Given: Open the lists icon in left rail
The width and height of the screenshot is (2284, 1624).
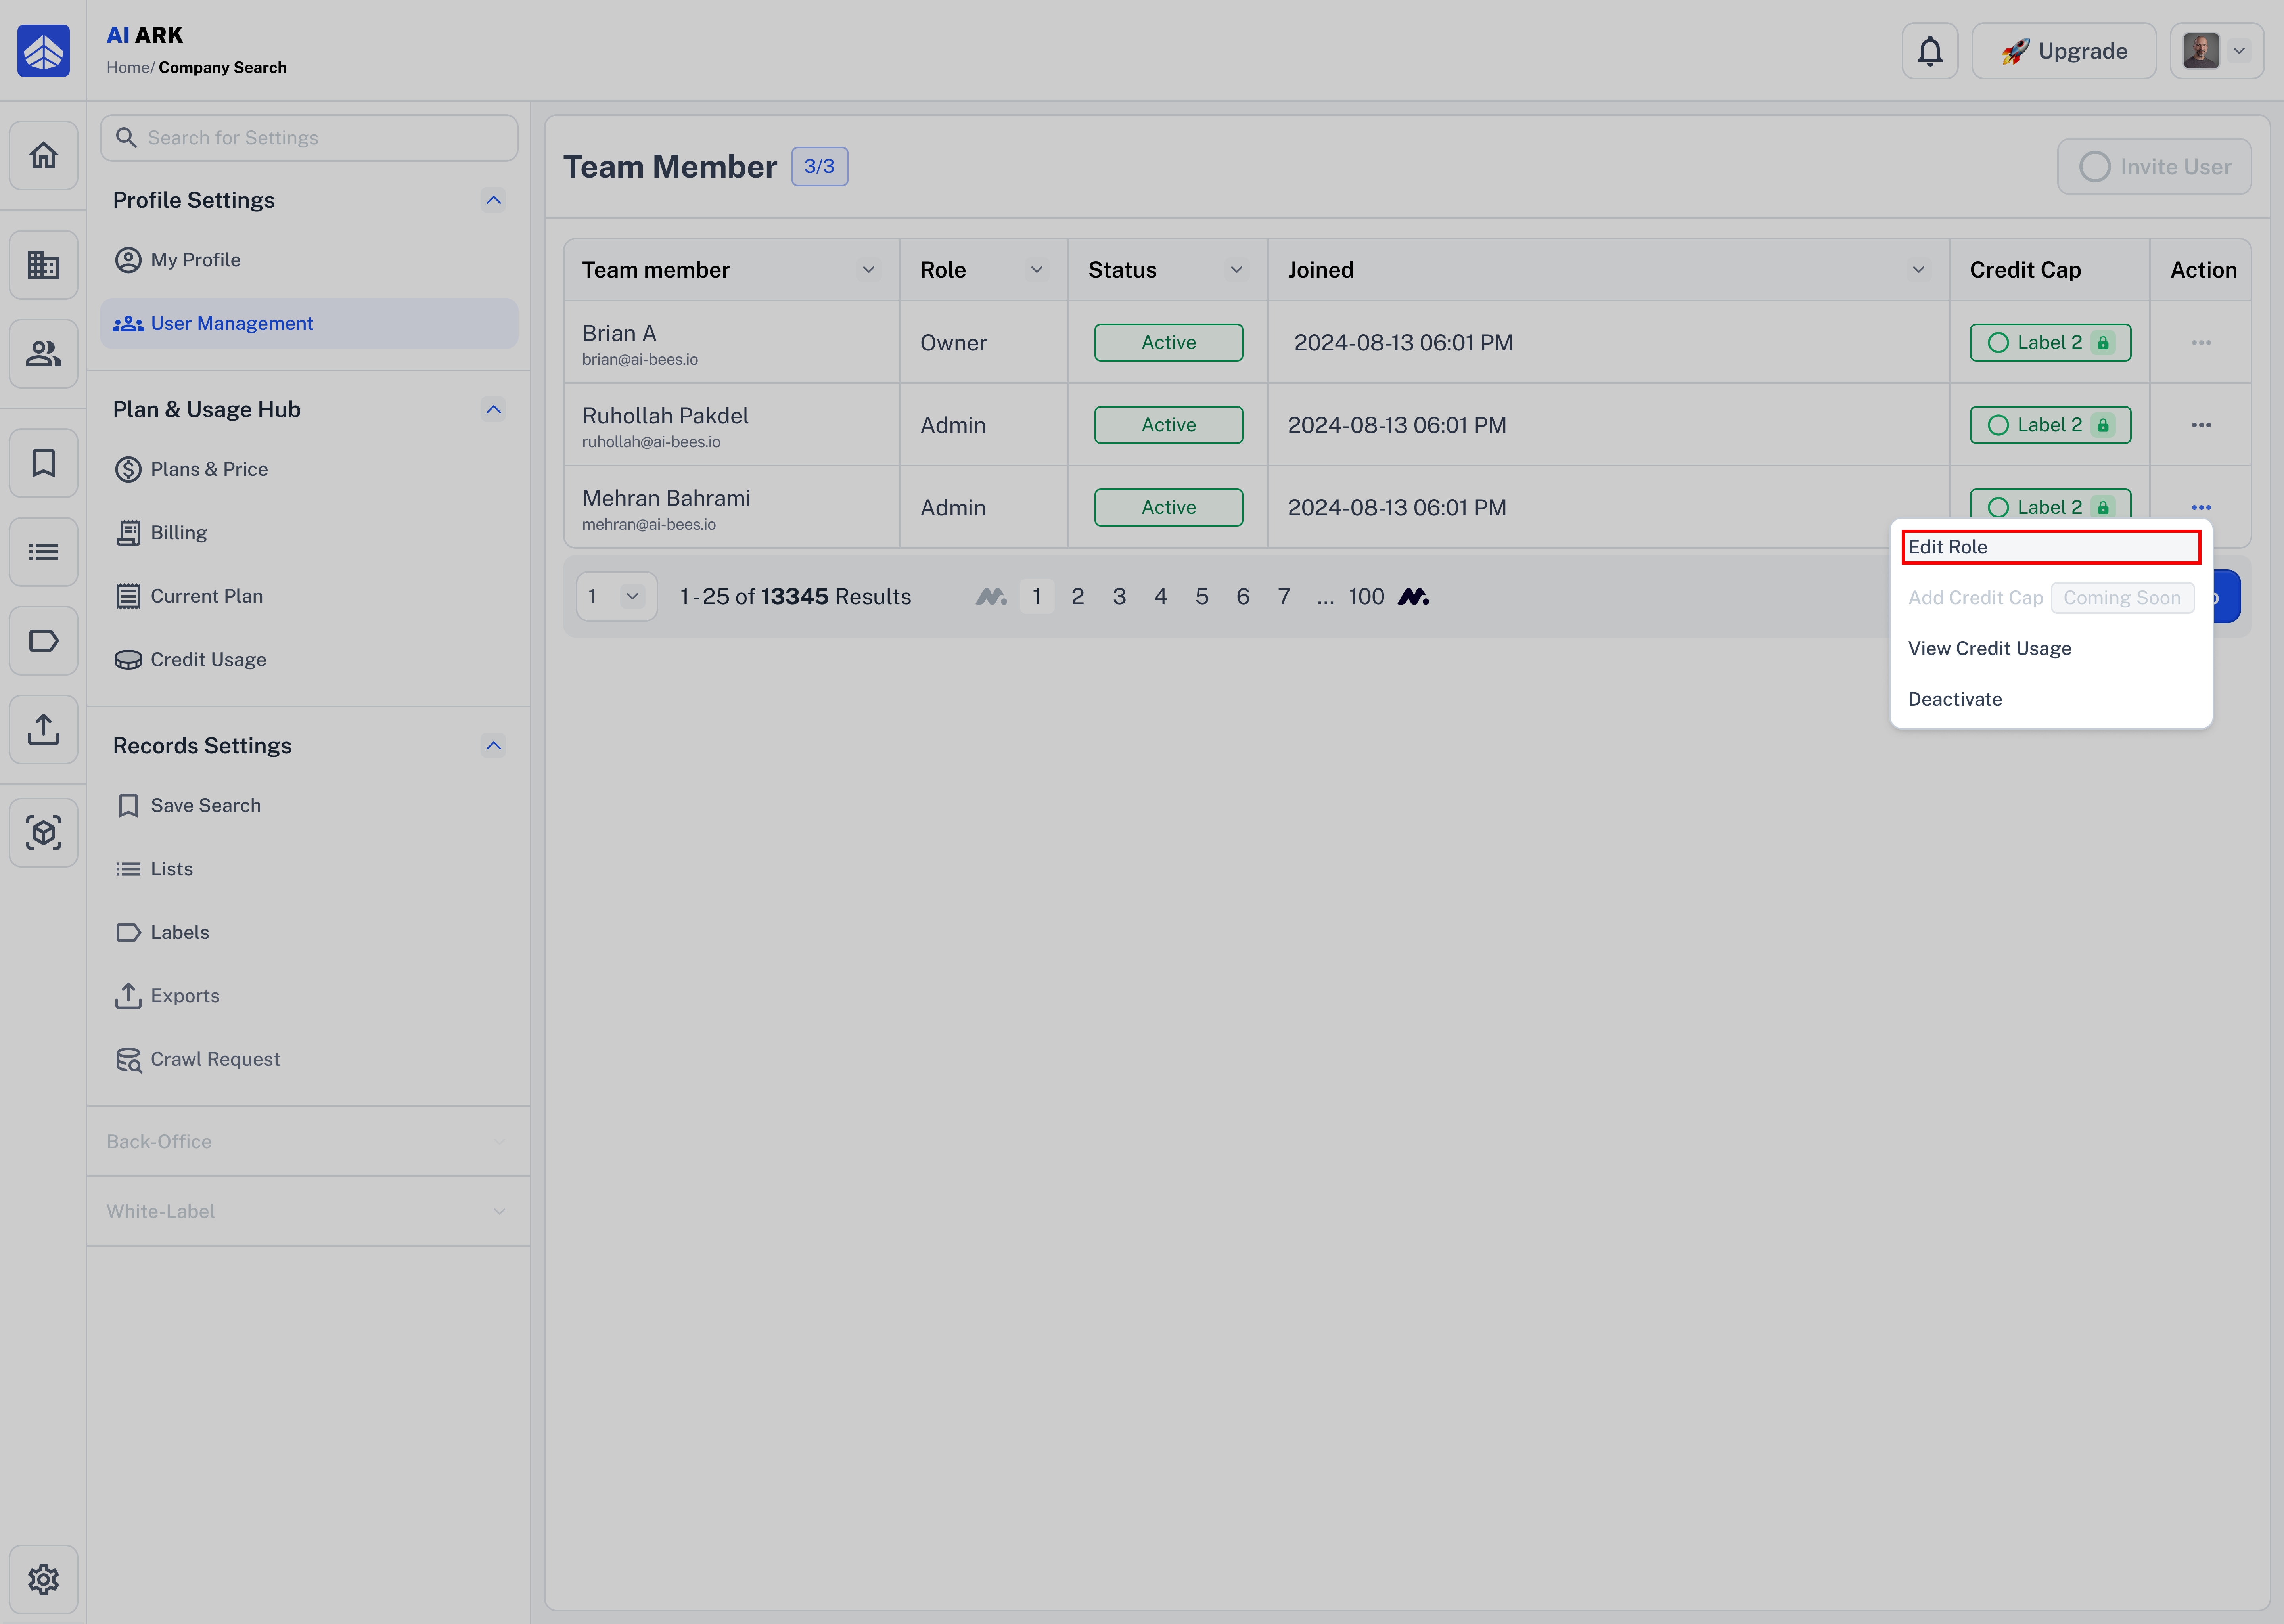Looking at the screenshot, I should tap(43, 551).
